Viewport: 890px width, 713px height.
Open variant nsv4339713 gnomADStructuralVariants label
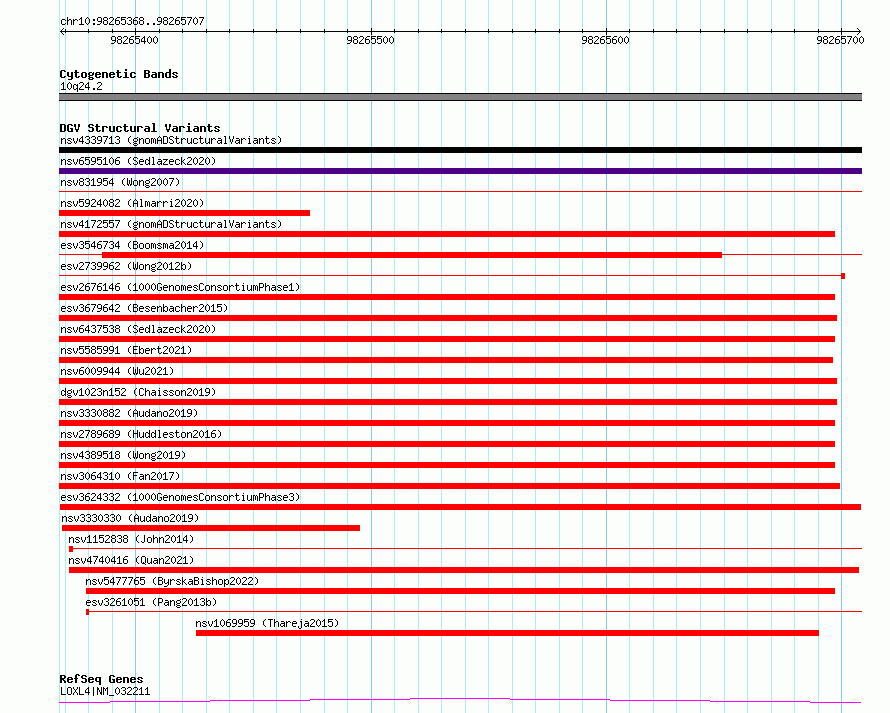171,140
